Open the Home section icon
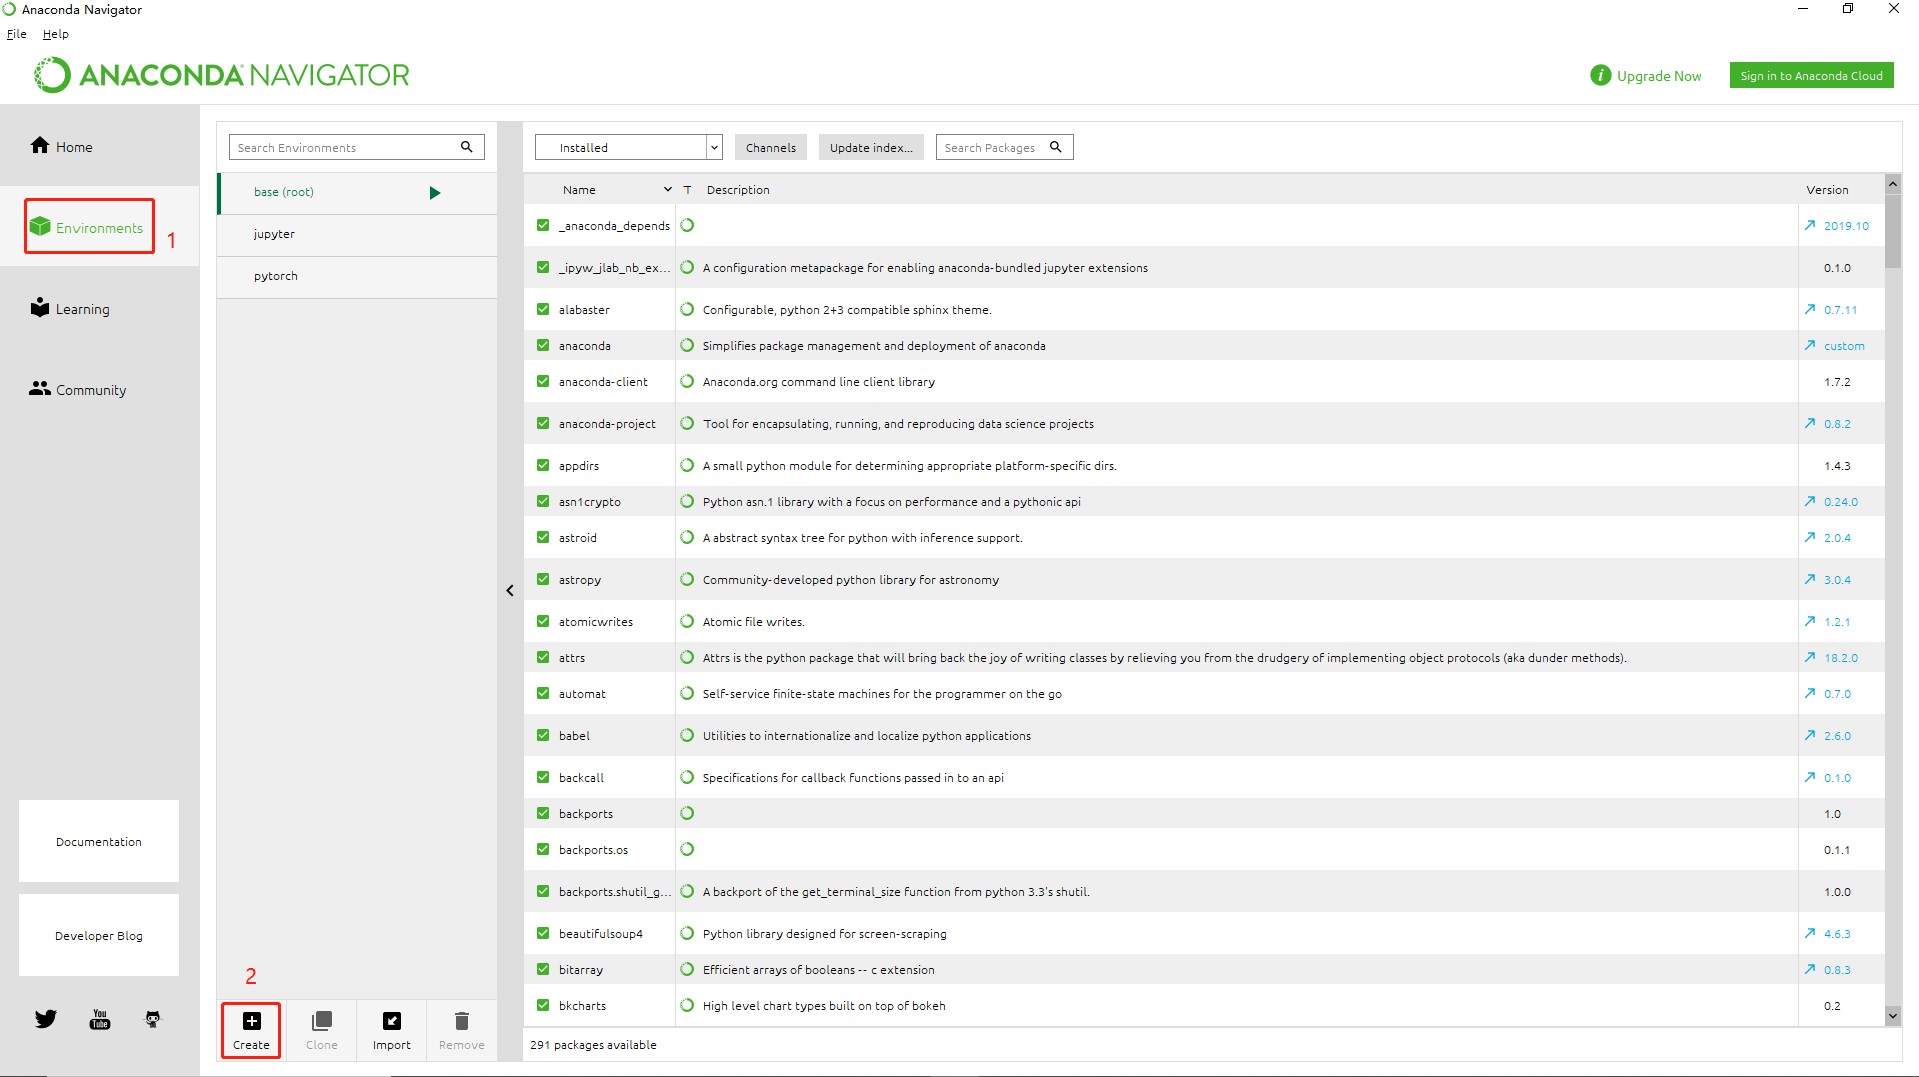The image size is (1919, 1077). [40, 146]
